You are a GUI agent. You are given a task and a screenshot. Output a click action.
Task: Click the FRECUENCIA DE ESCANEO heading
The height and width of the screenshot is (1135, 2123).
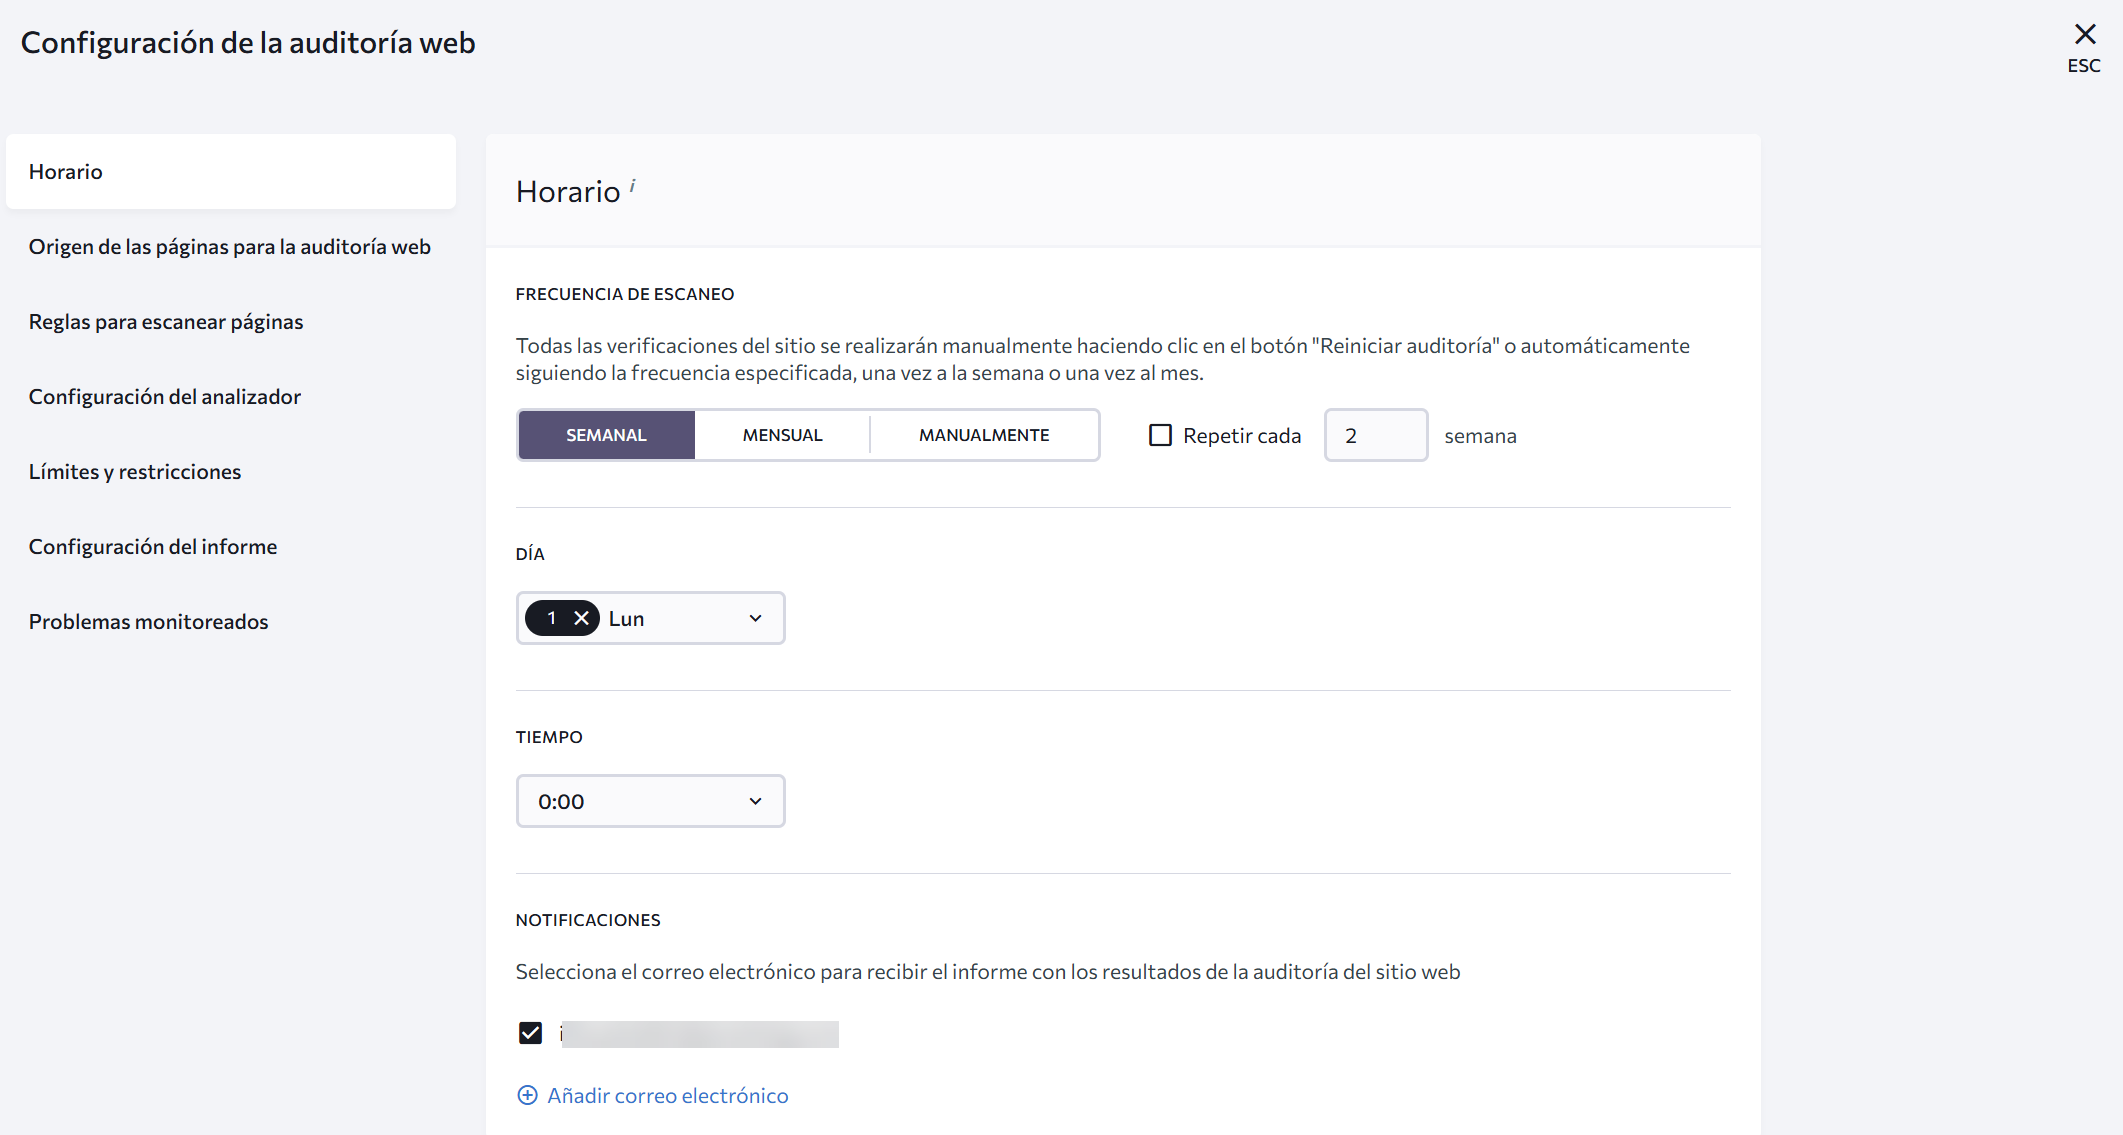[x=625, y=294]
